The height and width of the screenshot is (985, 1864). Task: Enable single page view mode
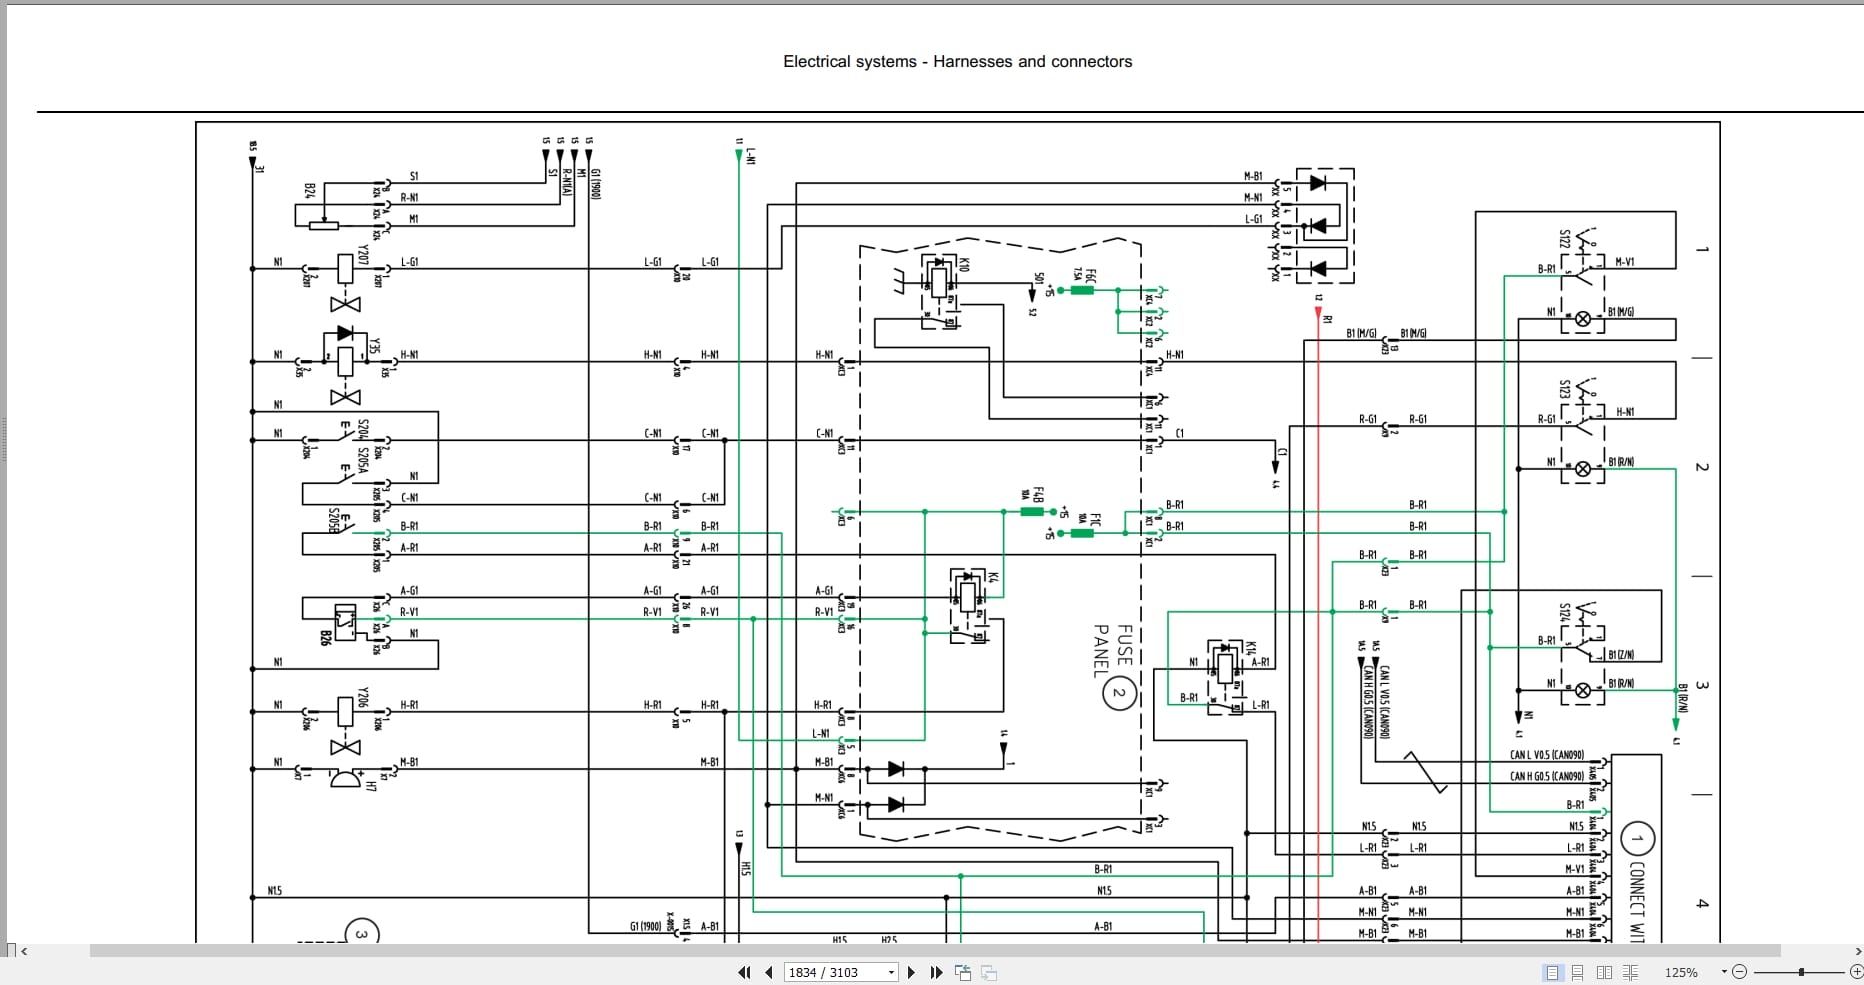(x=1552, y=972)
